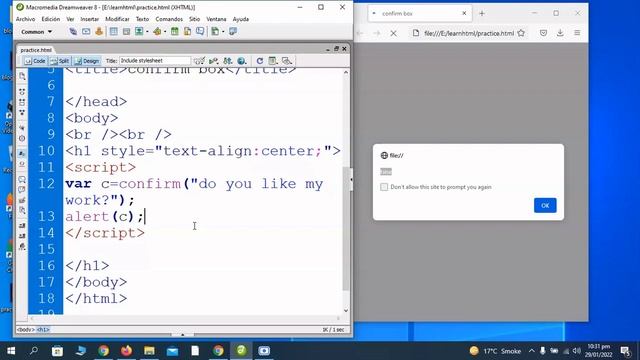Screen dimensions: 640x360
Task: Collapse the side panel handle
Action: click(351, 179)
